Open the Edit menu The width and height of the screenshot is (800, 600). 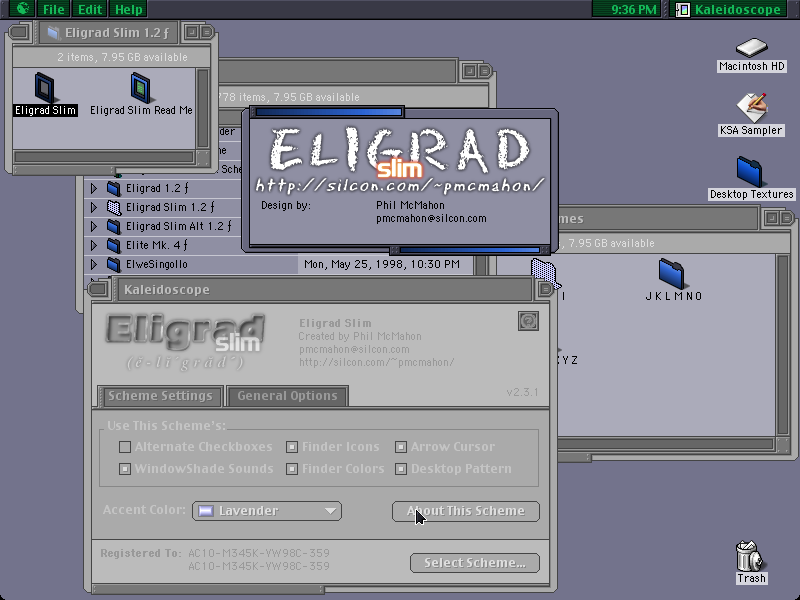(90, 9)
